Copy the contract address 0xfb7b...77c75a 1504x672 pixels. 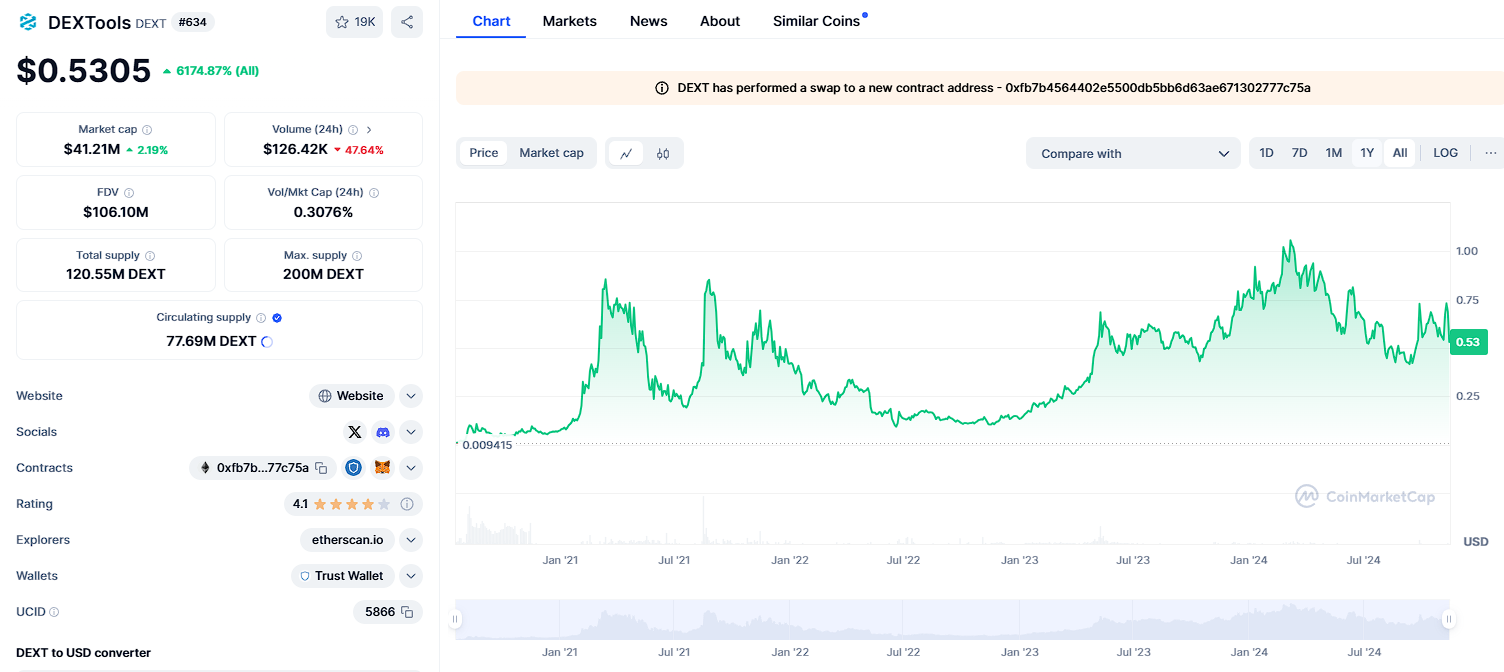pos(321,468)
